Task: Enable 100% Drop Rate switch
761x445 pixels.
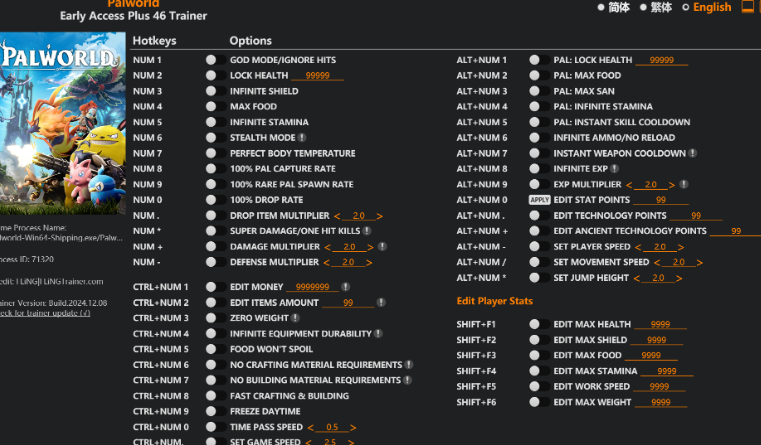Action: (x=215, y=199)
